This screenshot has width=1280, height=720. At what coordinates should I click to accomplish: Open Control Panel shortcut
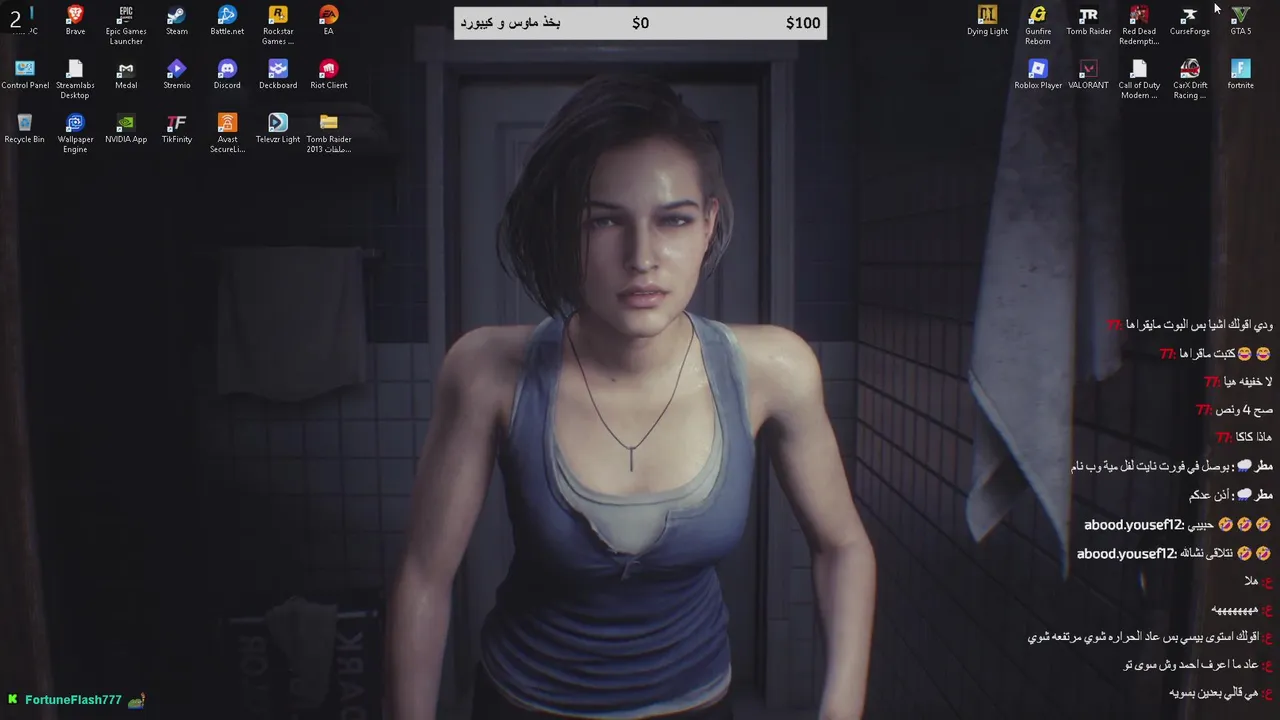(x=25, y=74)
